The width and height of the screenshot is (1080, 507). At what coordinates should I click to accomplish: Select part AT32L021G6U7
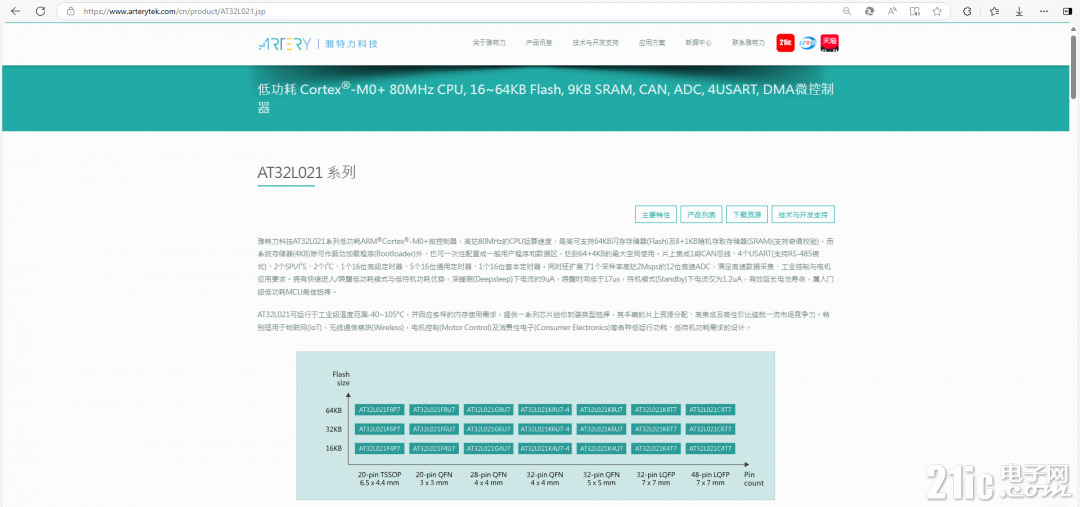pyautogui.click(x=489, y=429)
